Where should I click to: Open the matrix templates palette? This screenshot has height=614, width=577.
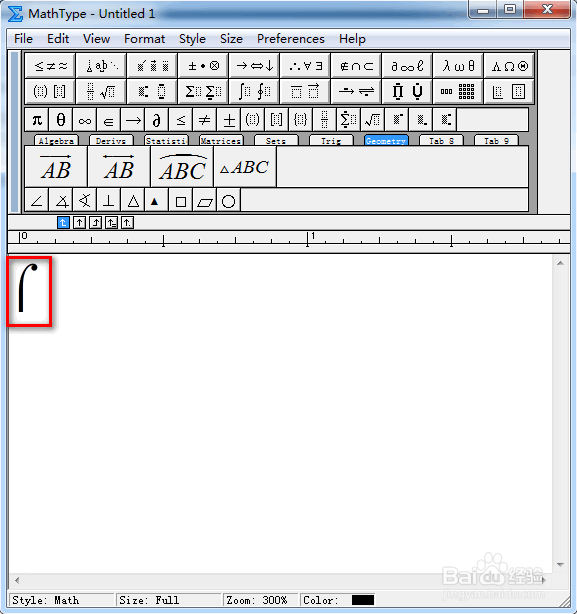(x=458, y=92)
